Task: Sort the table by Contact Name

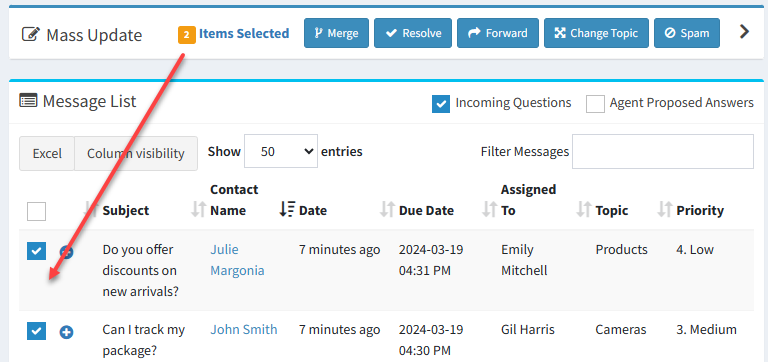Action: click(x=234, y=200)
